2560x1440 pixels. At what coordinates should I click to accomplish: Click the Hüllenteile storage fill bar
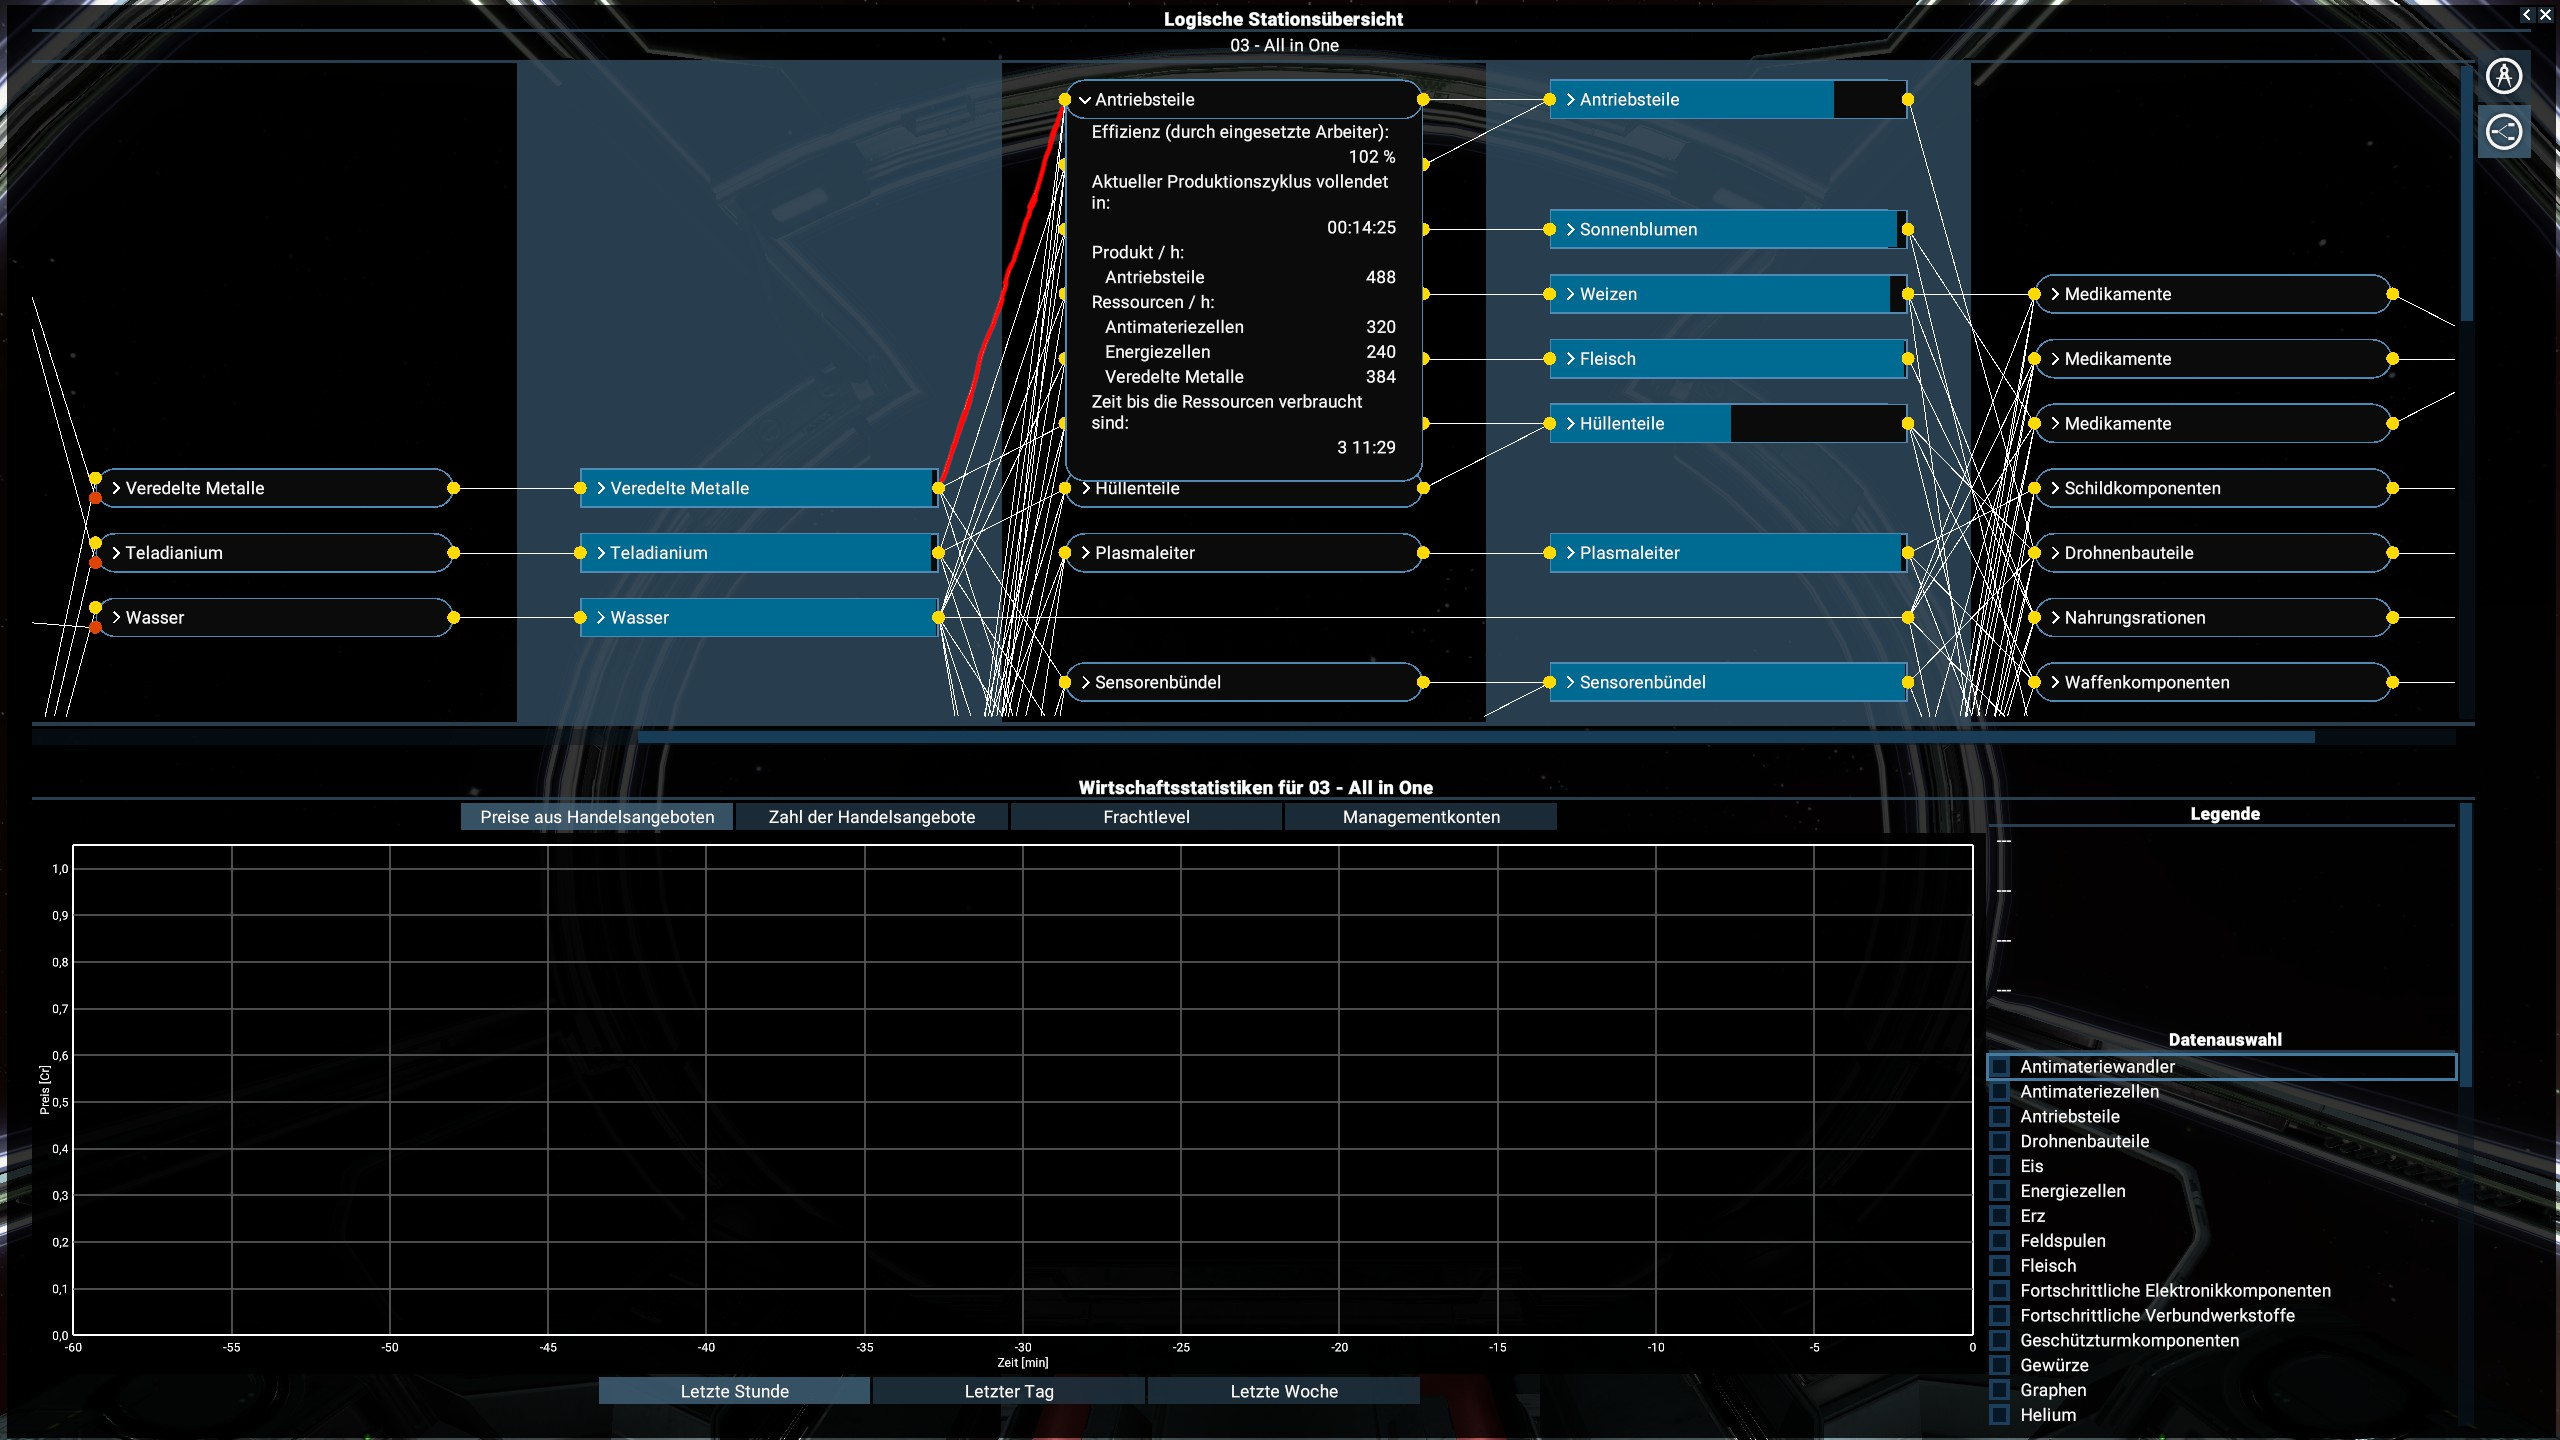pyautogui.click(x=1728, y=423)
